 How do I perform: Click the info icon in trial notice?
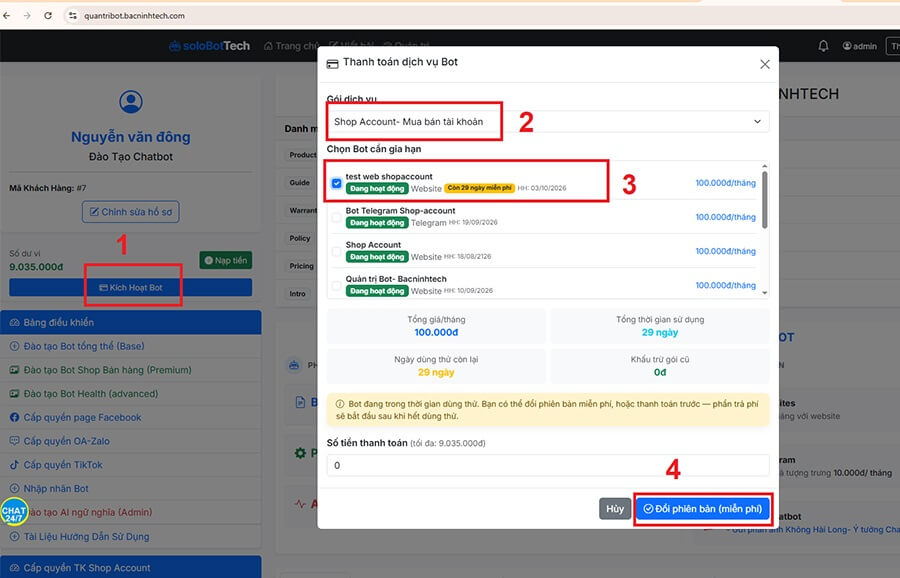340,404
